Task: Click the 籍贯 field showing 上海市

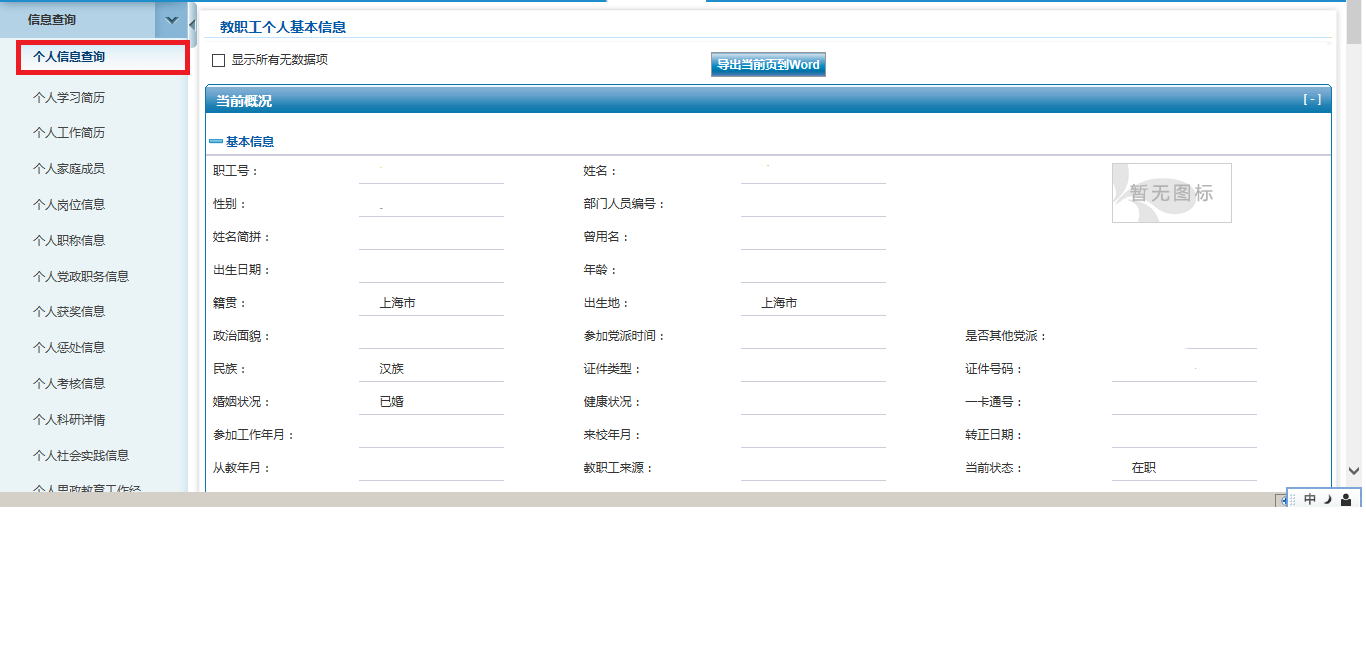Action: click(x=431, y=303)
